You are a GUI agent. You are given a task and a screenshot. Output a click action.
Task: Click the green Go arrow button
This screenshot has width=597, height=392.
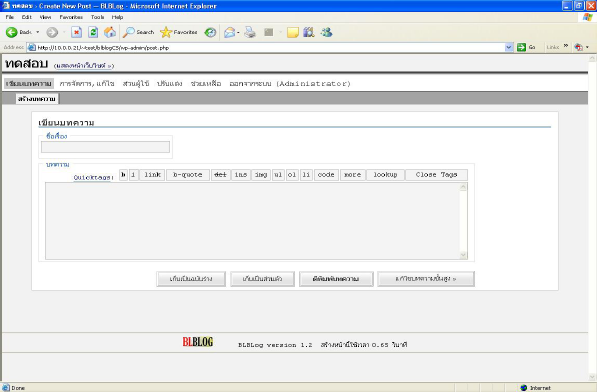point(521,47)
